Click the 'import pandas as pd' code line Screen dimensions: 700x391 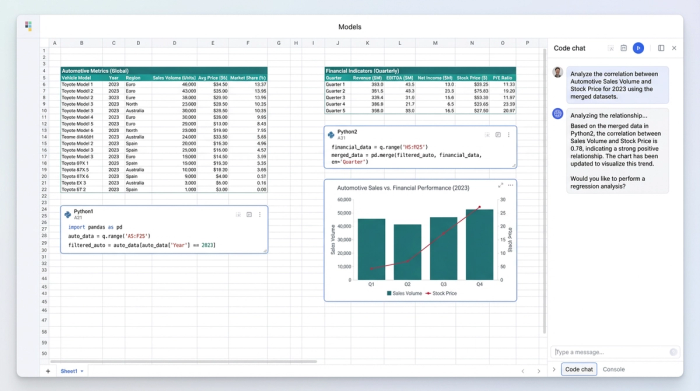[95, 227]
